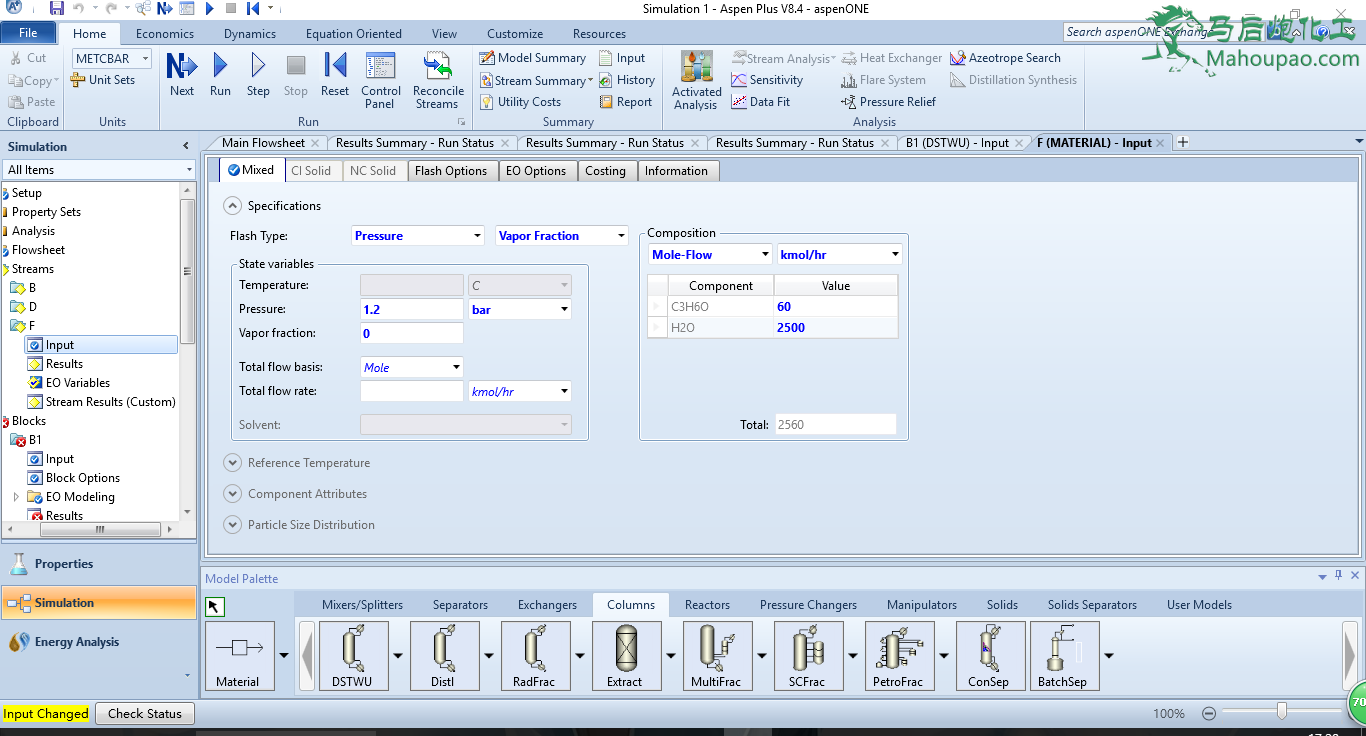
Task: Open the Report
Action: (626, 102)
